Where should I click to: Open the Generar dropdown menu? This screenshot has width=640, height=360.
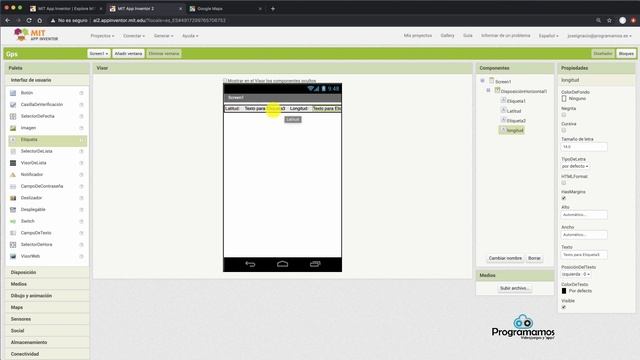coord(163,36)
